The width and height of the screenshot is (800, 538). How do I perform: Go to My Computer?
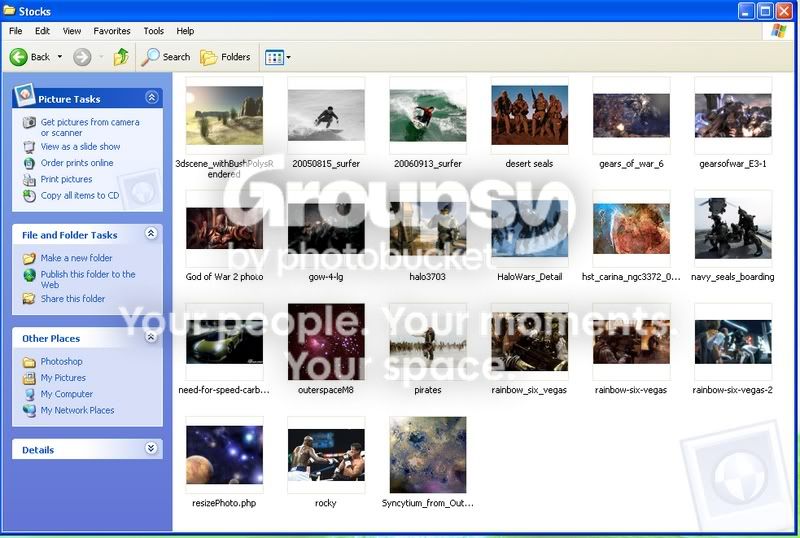[67, 394]
